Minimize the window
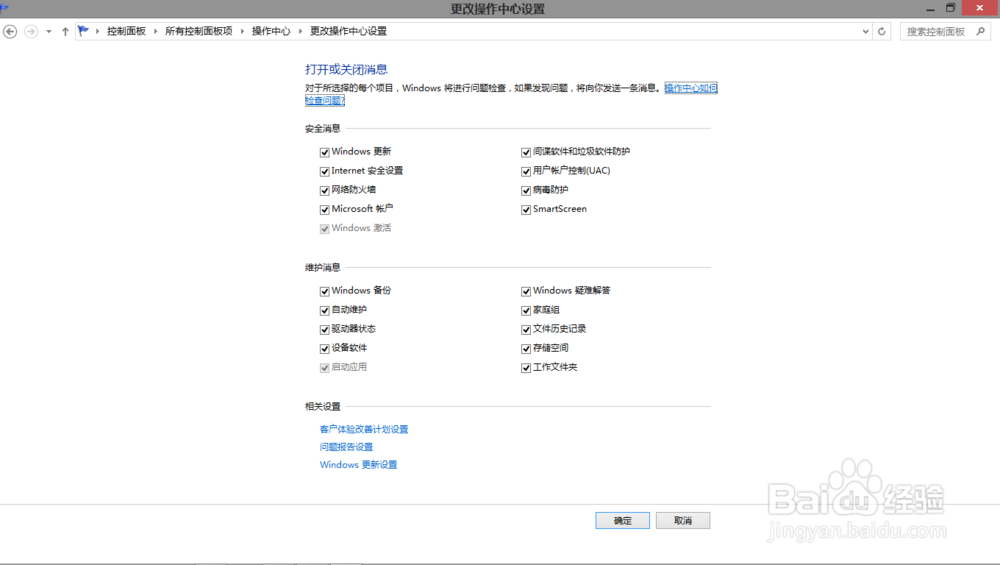 (x=930, y=8)
